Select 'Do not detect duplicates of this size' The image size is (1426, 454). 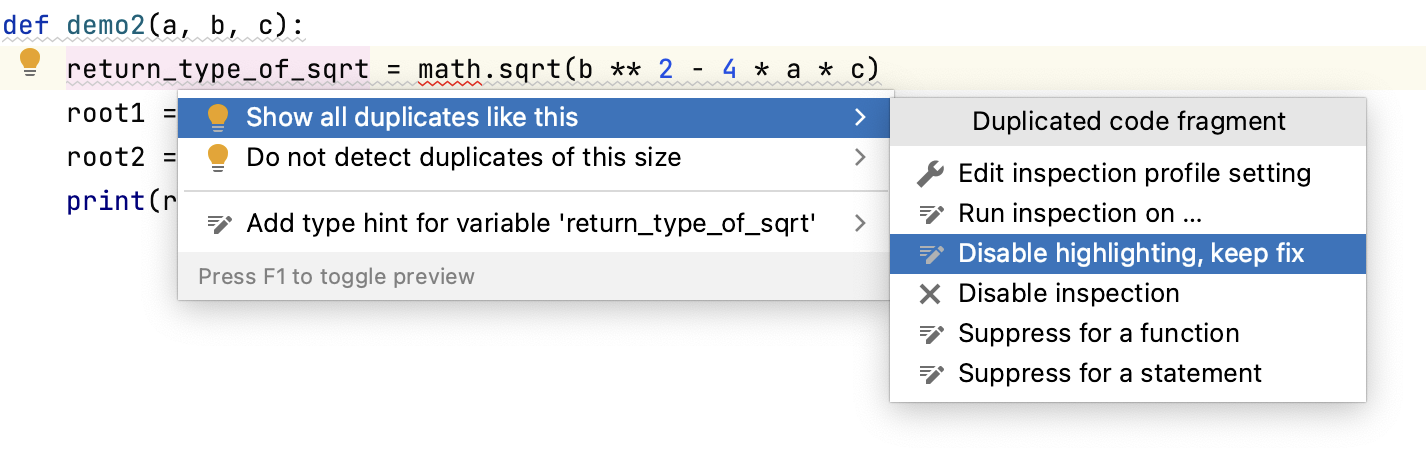[463, 158]
